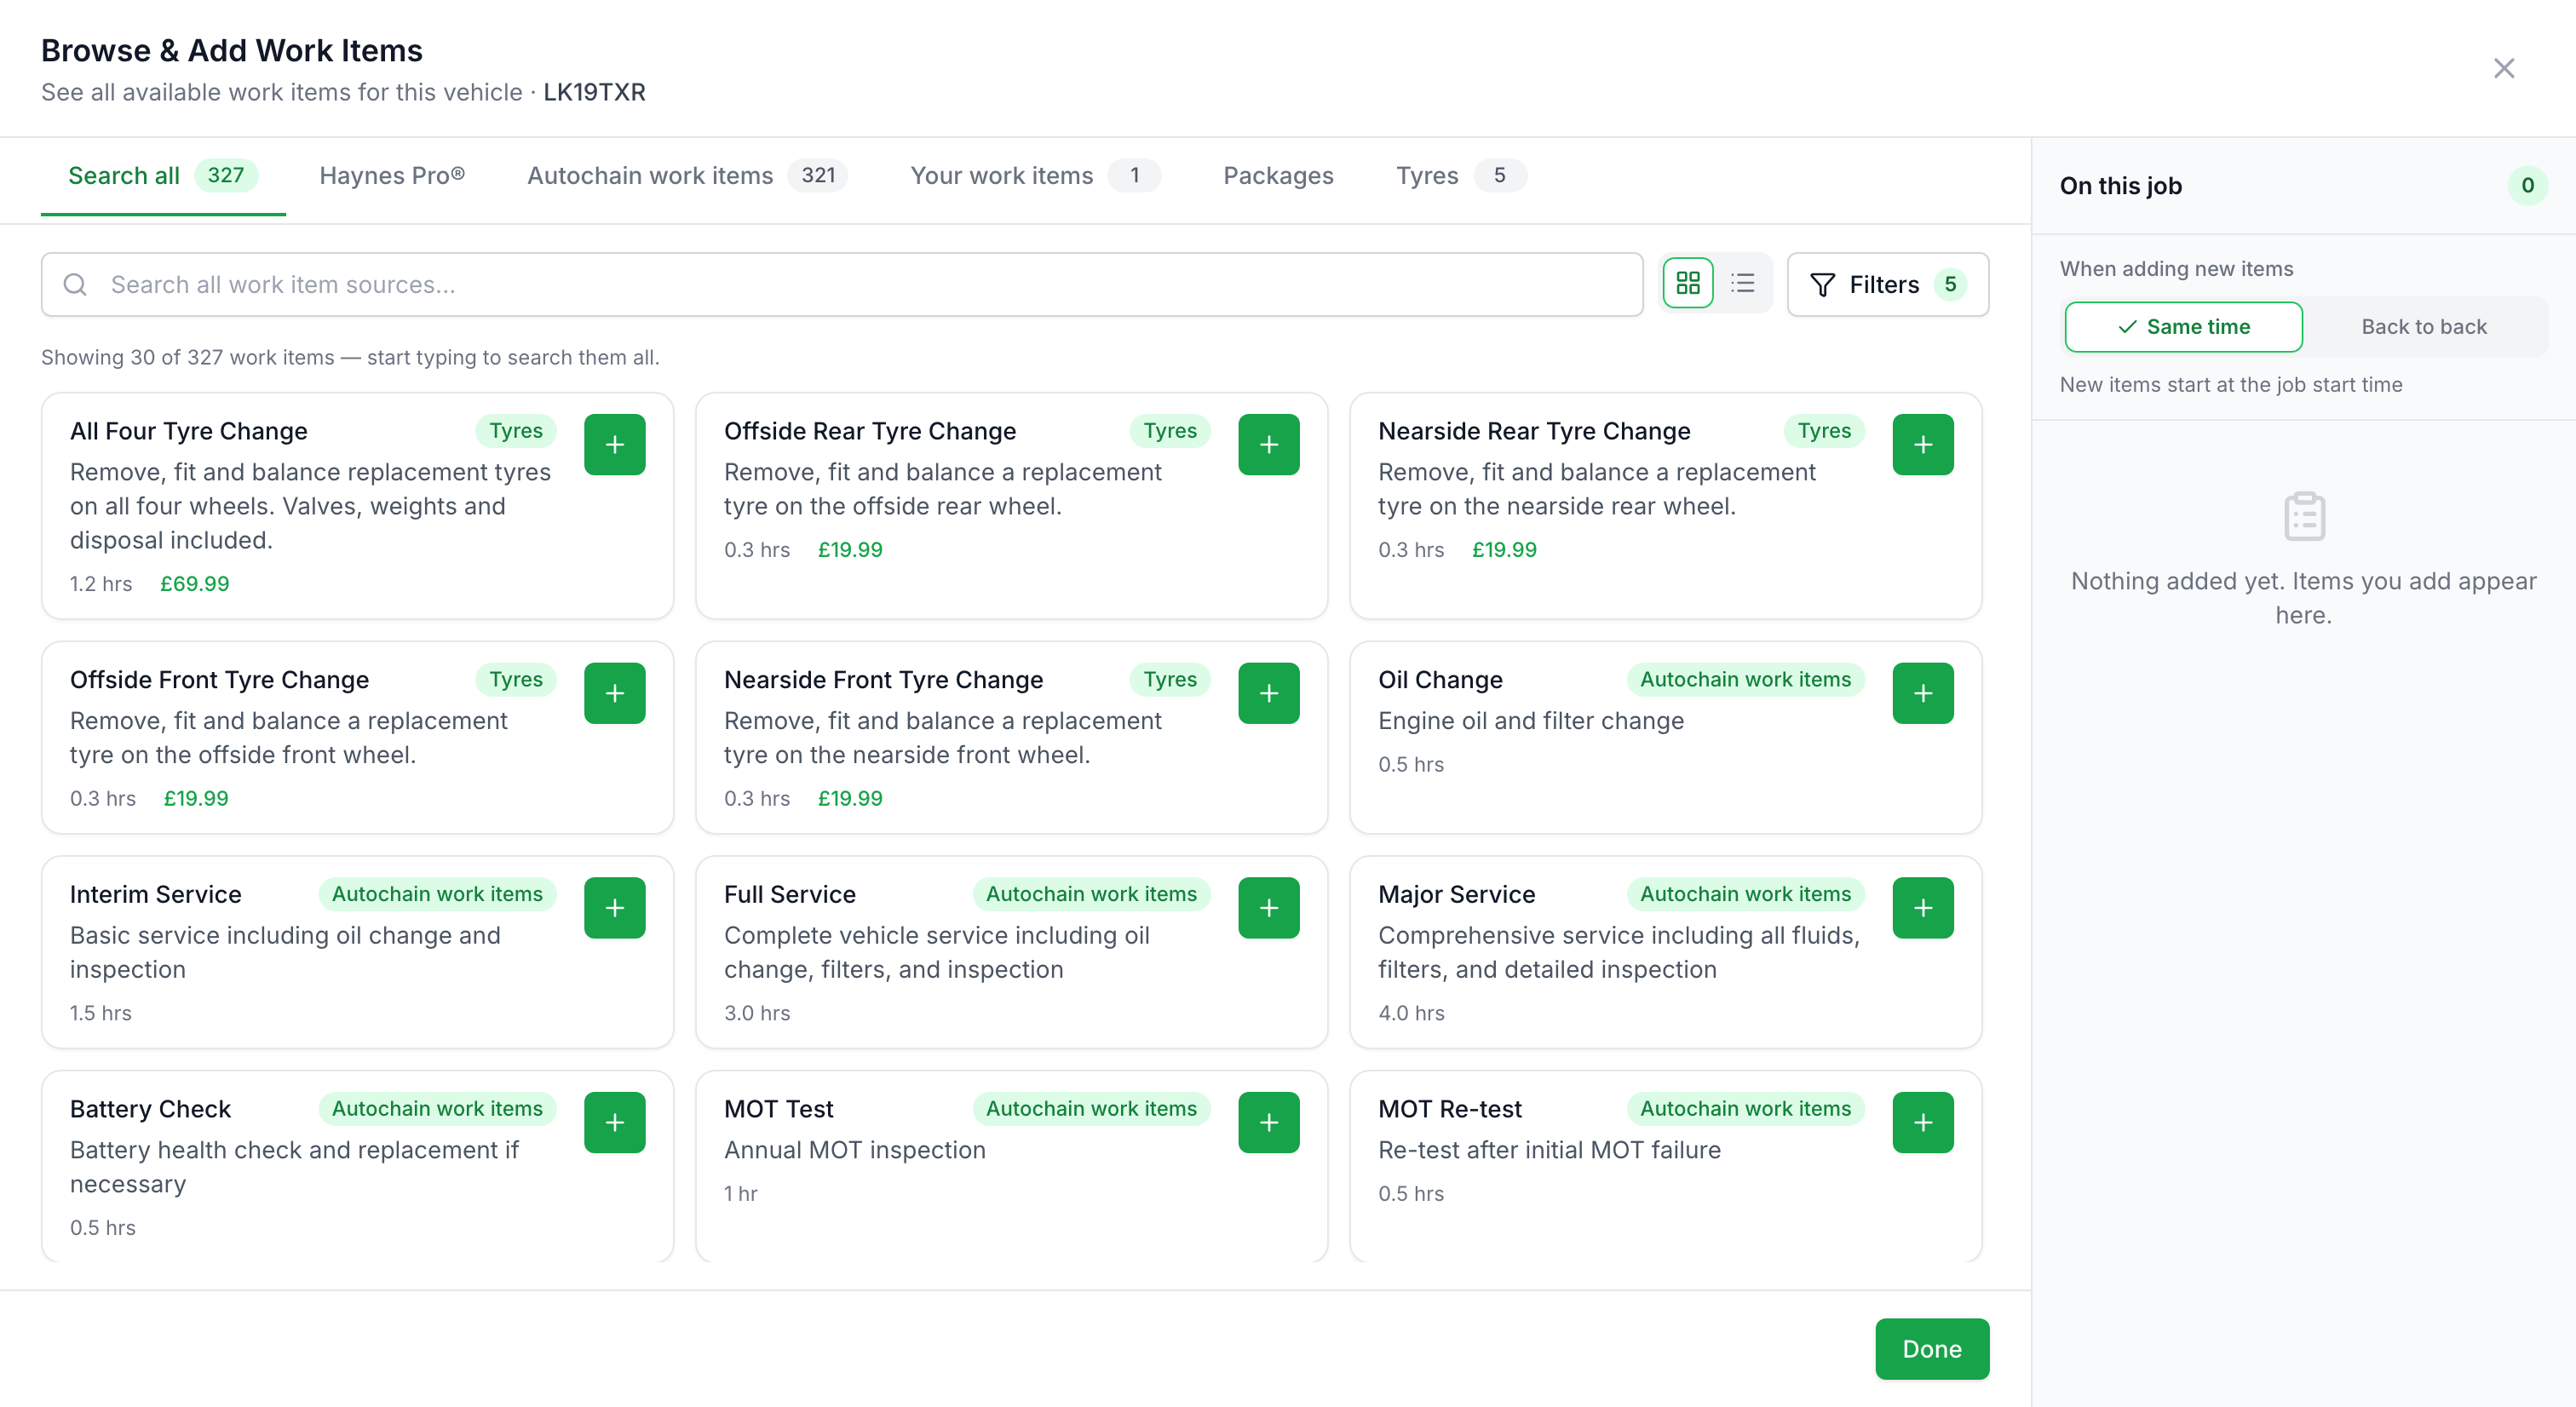Add Battery Check to the job

click(x=614, y=1122)
